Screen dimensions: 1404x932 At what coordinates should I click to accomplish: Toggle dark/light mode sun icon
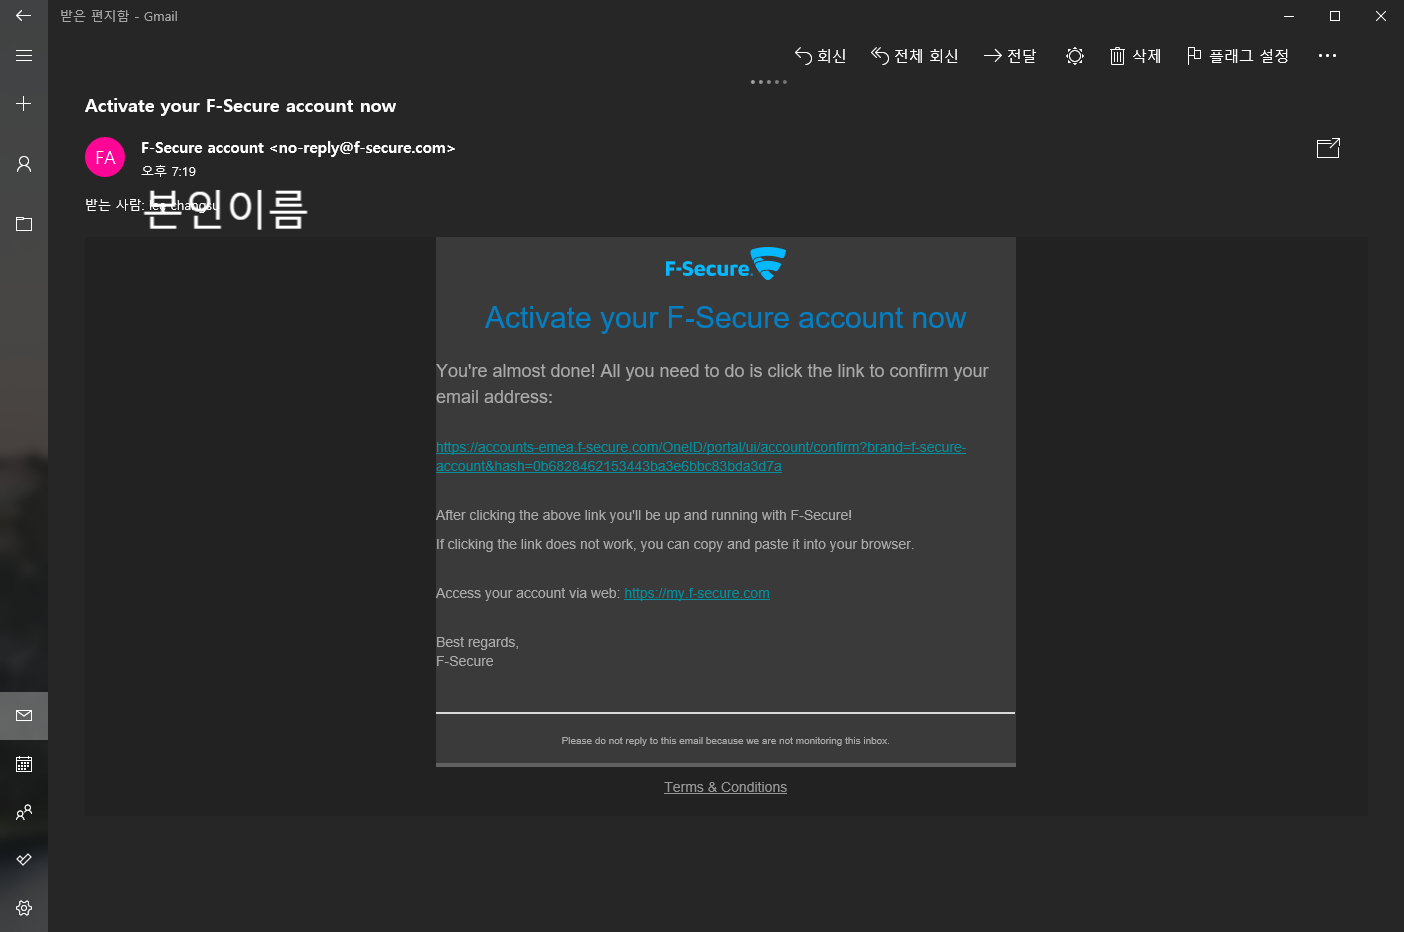click(x=1075, y=56)
